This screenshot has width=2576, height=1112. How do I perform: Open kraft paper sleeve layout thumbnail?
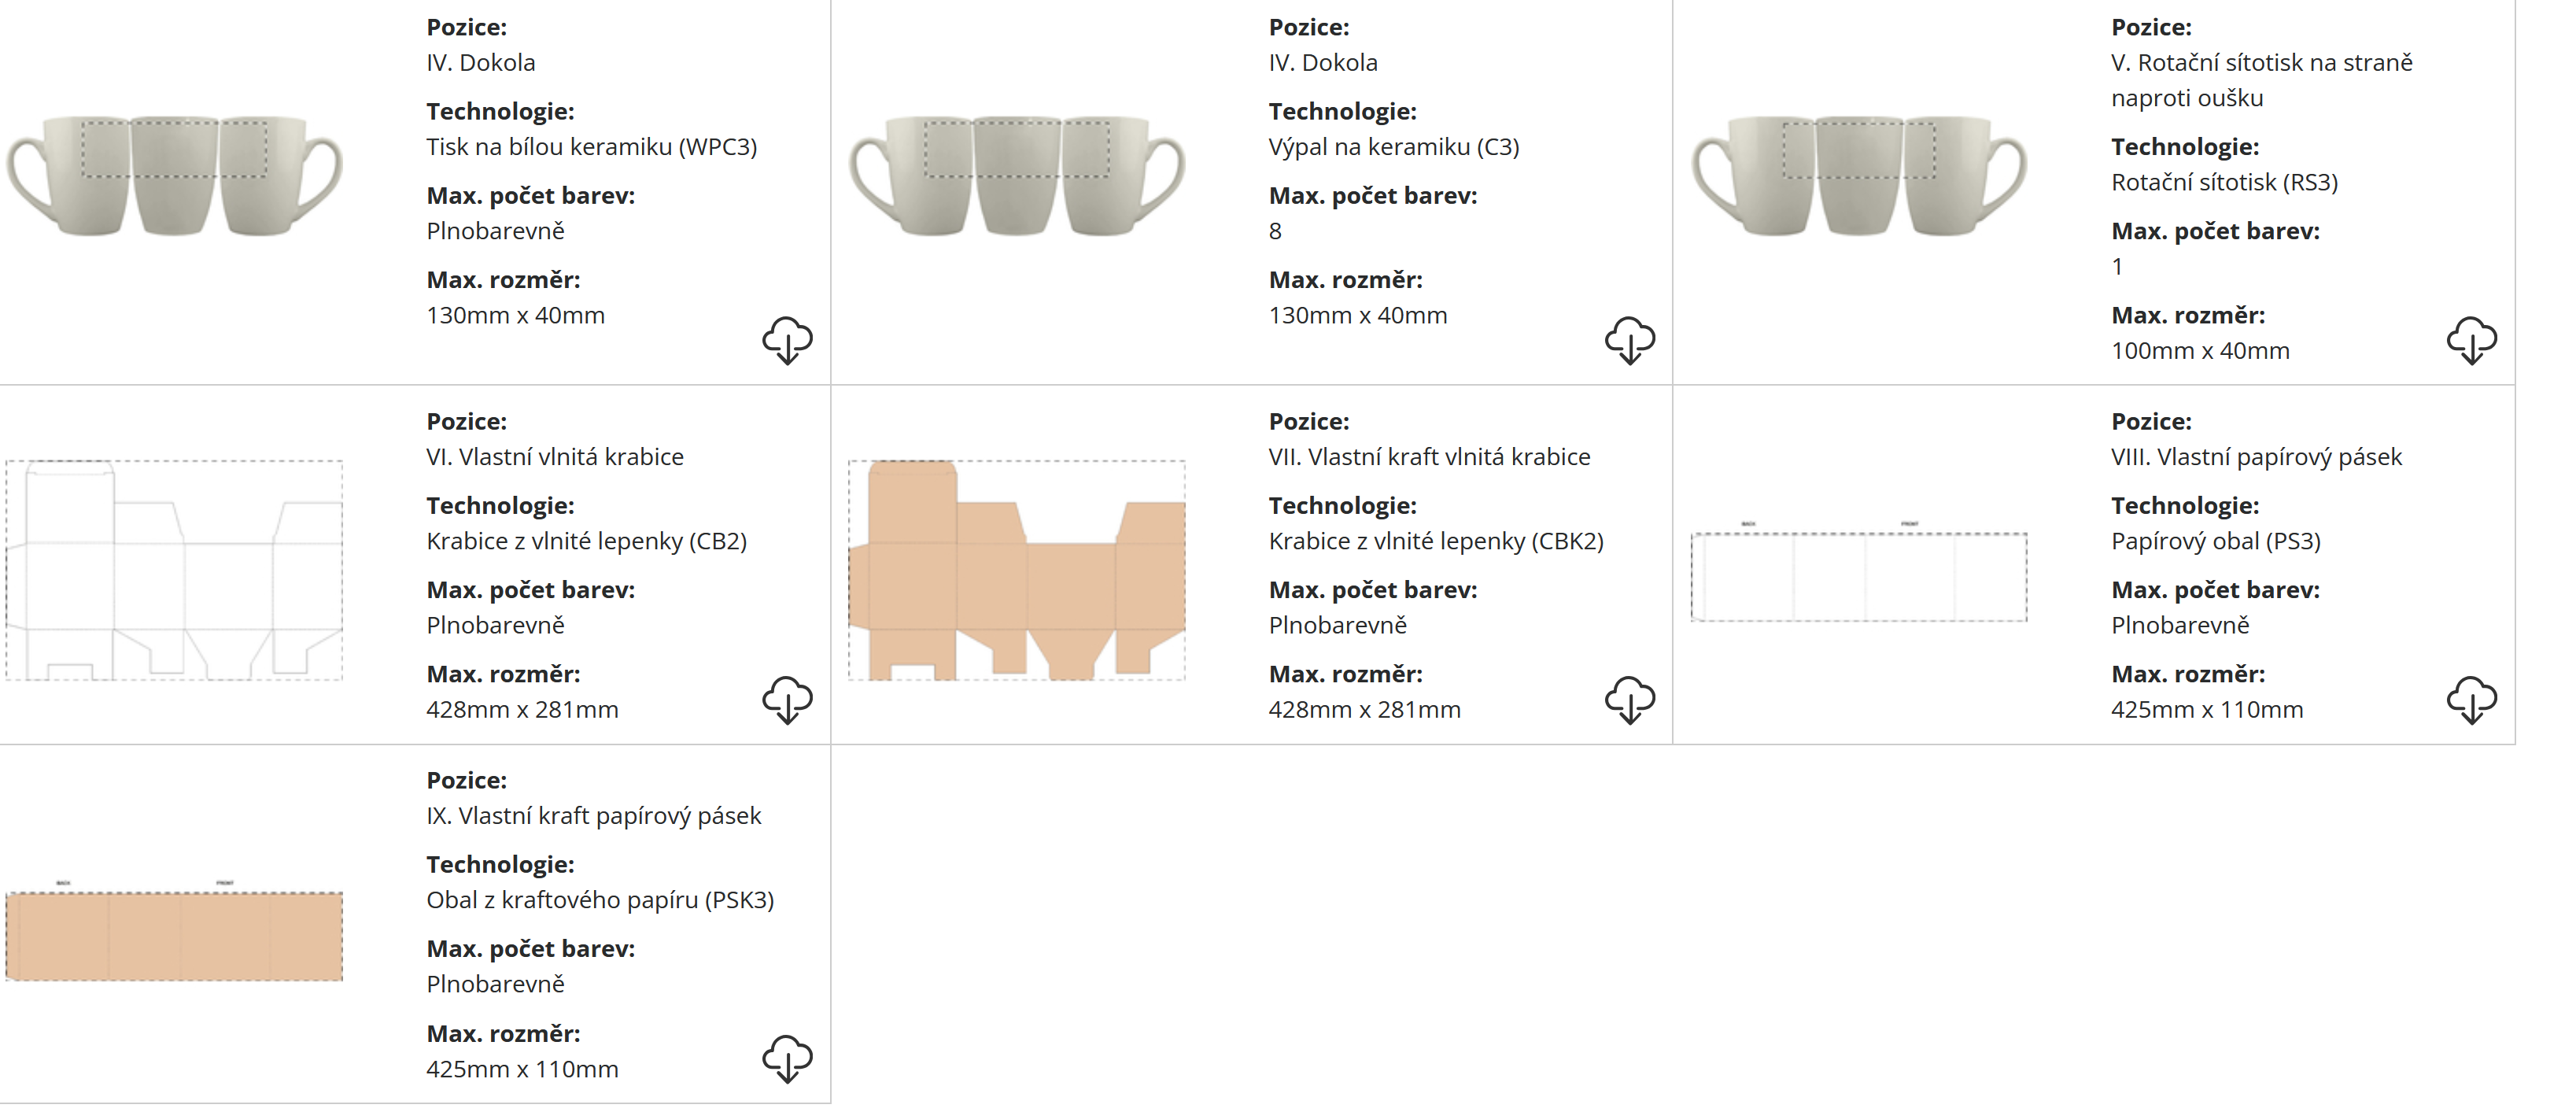click(x=174, y=935)
